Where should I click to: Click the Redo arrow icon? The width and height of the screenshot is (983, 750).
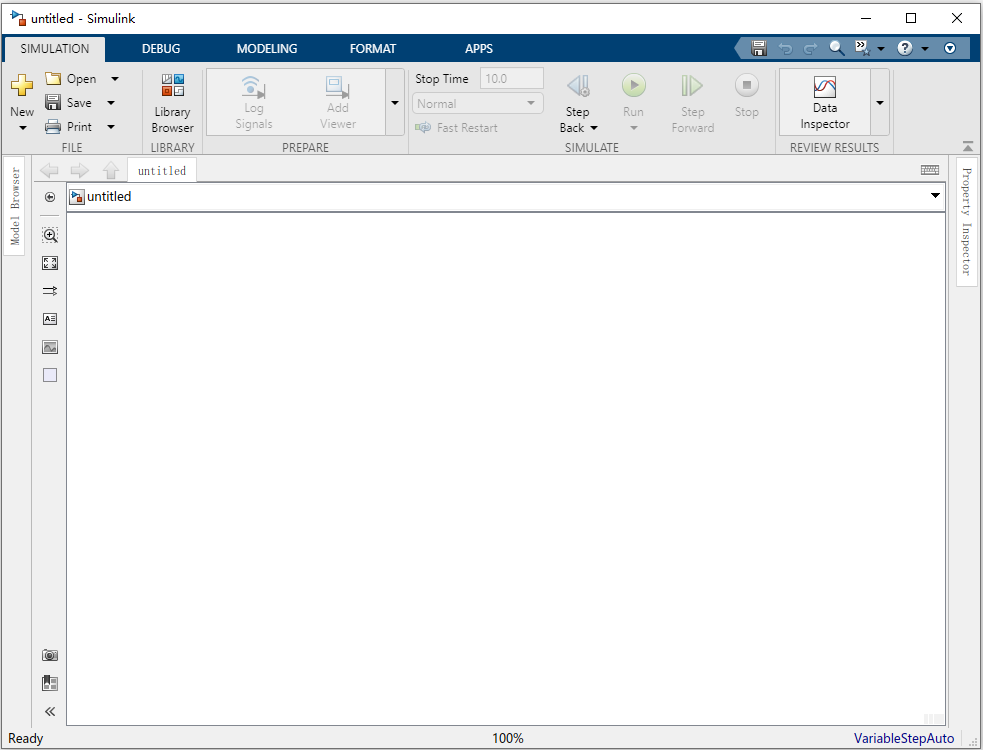811,48
